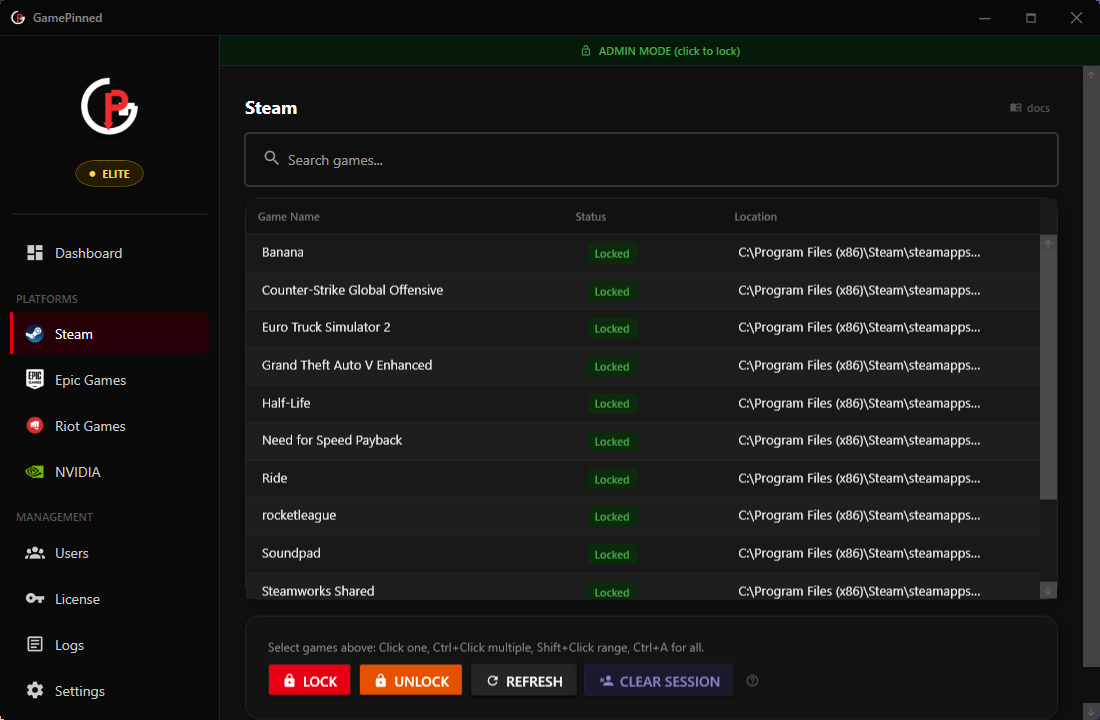Click the GamePinned title bar app icon

[x=18, y=18]
